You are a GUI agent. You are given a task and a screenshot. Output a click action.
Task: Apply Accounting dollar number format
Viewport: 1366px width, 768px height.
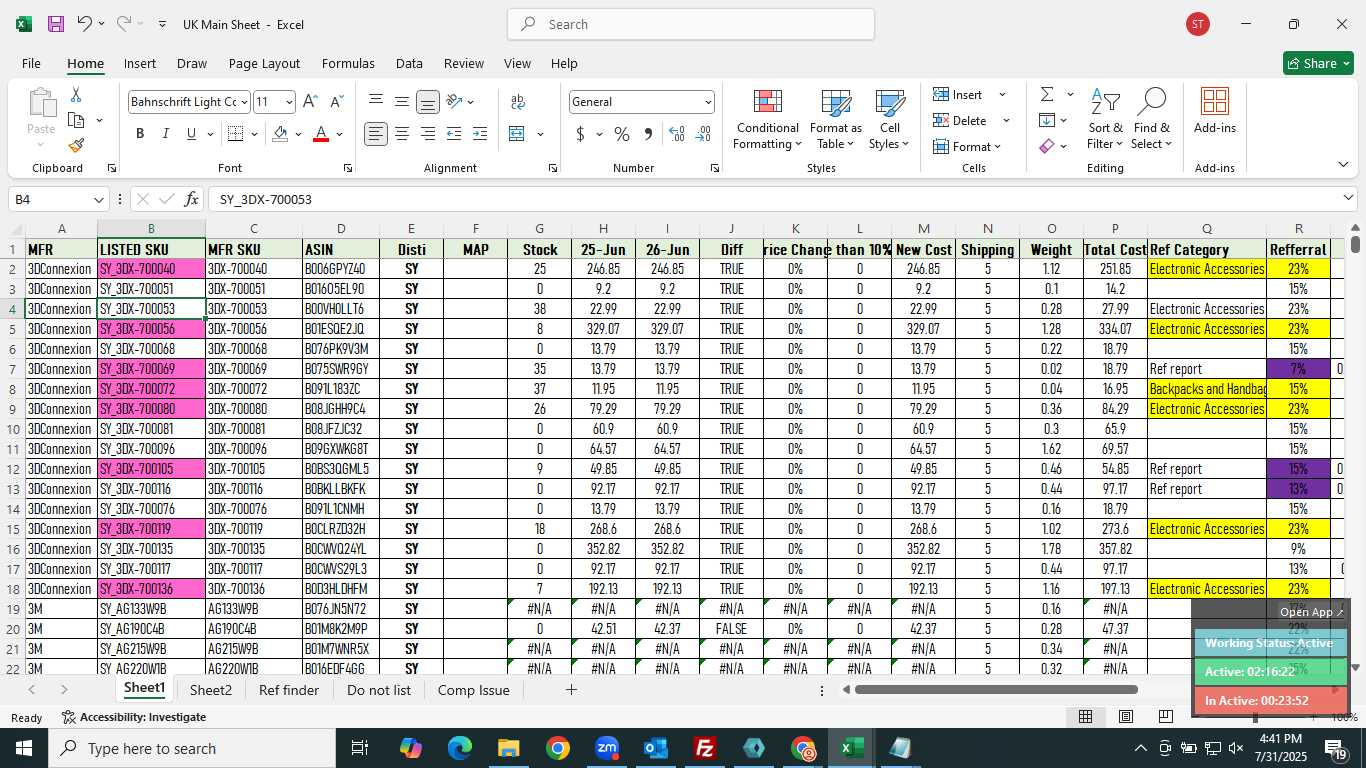(581, 134)
